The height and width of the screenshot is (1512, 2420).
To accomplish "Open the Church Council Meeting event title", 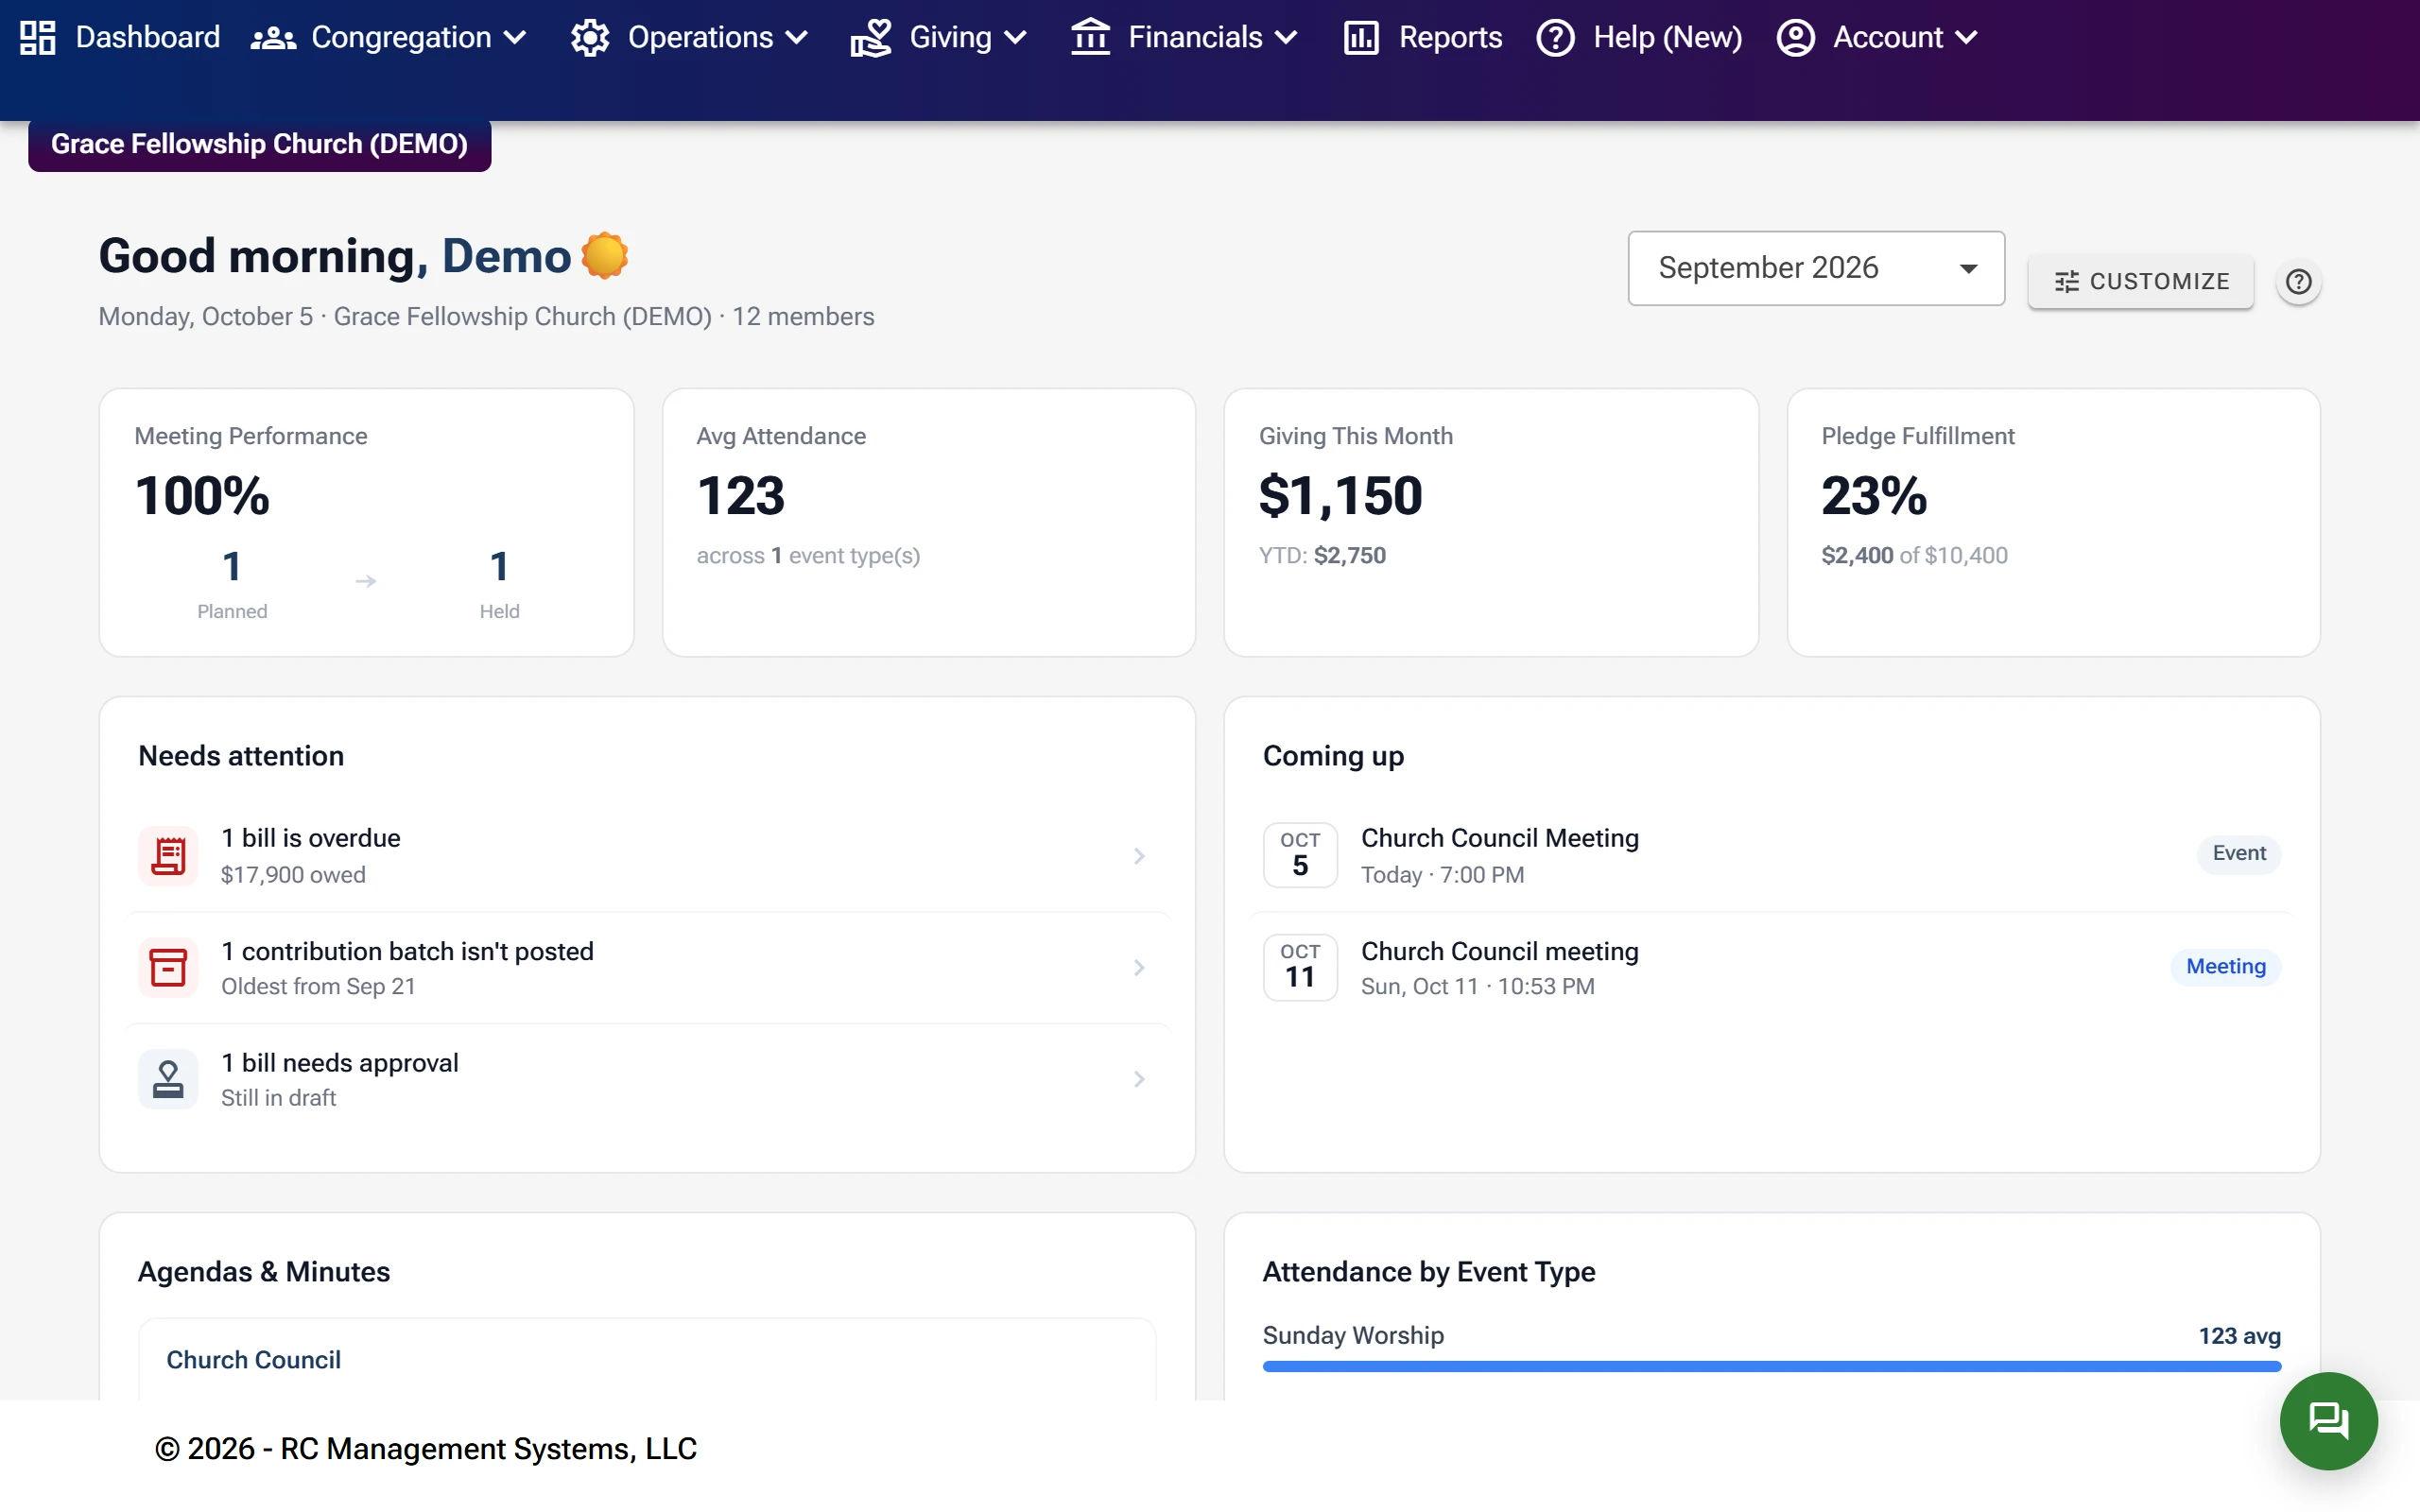I will [1499, 838].
